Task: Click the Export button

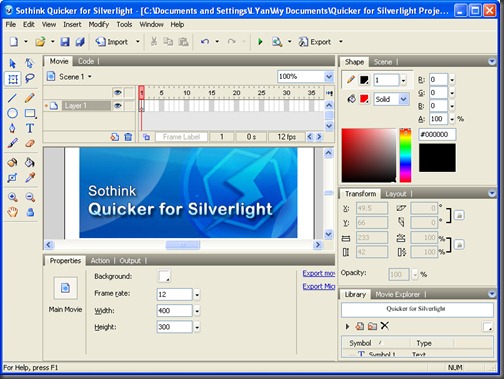Action: click(315, 42)
